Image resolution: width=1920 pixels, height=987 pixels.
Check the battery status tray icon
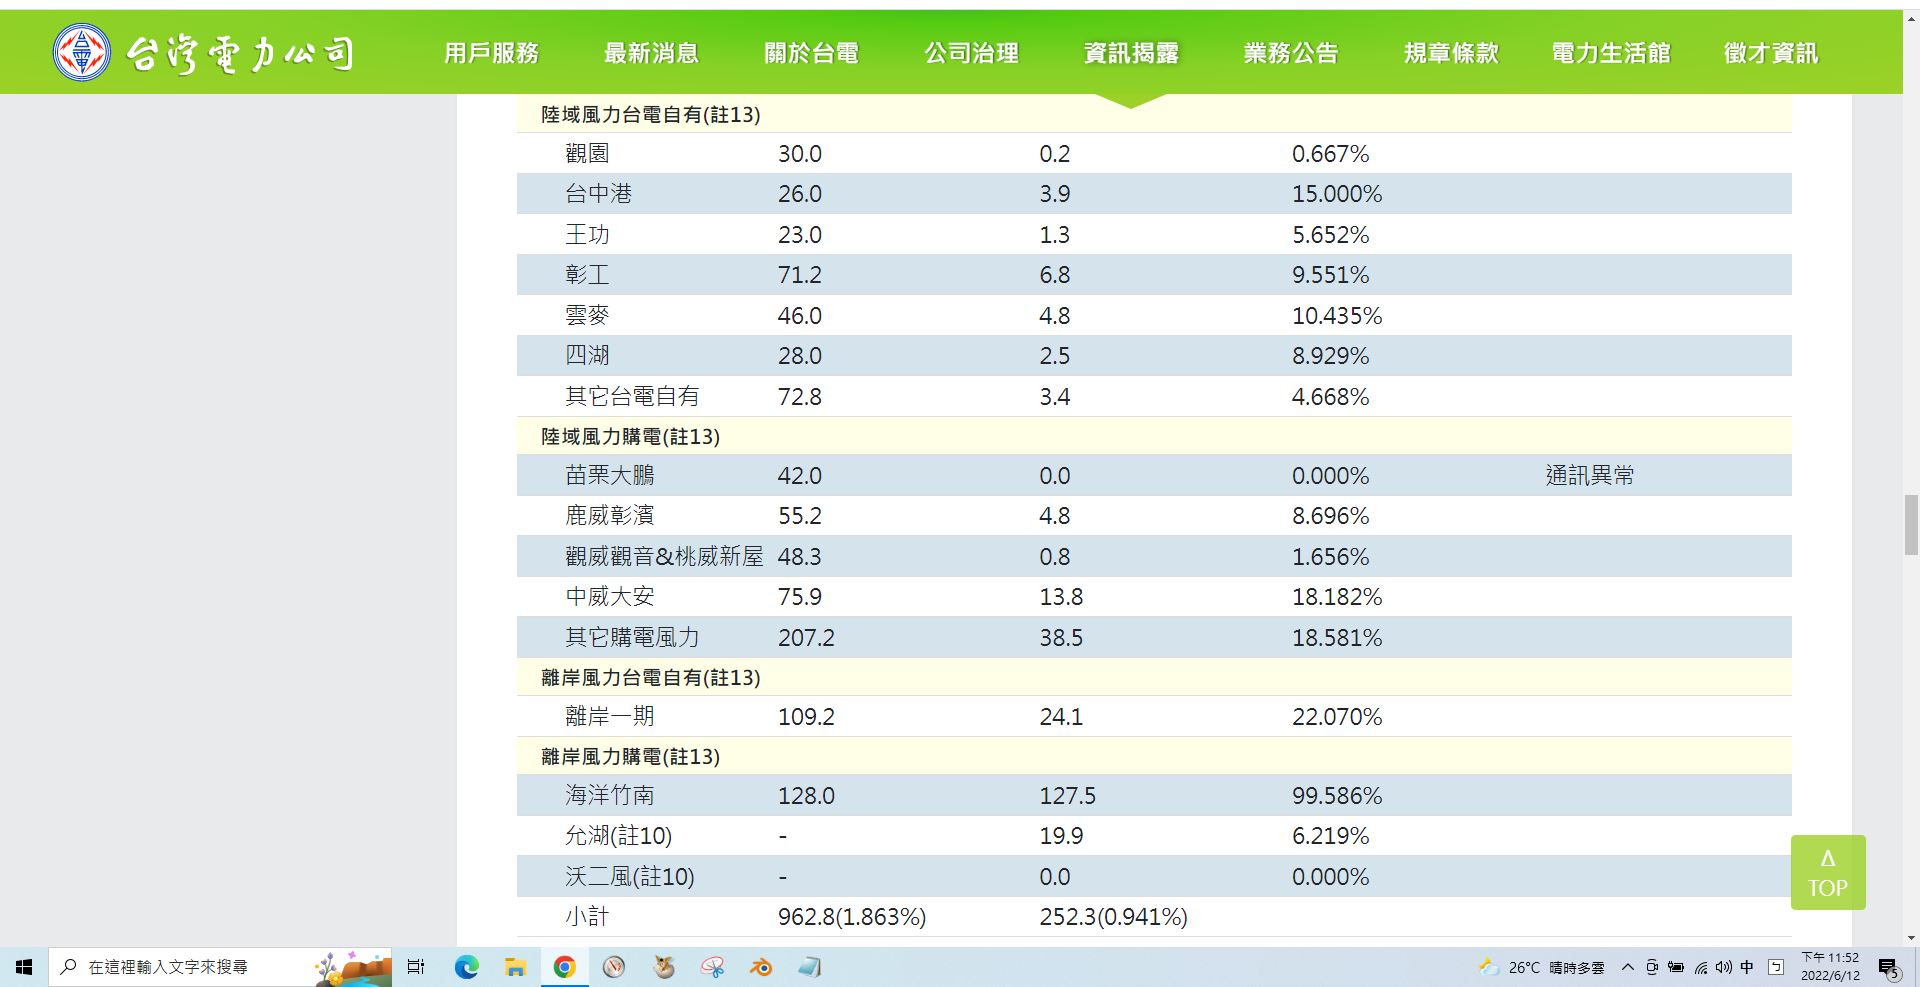pos(1676,967)
